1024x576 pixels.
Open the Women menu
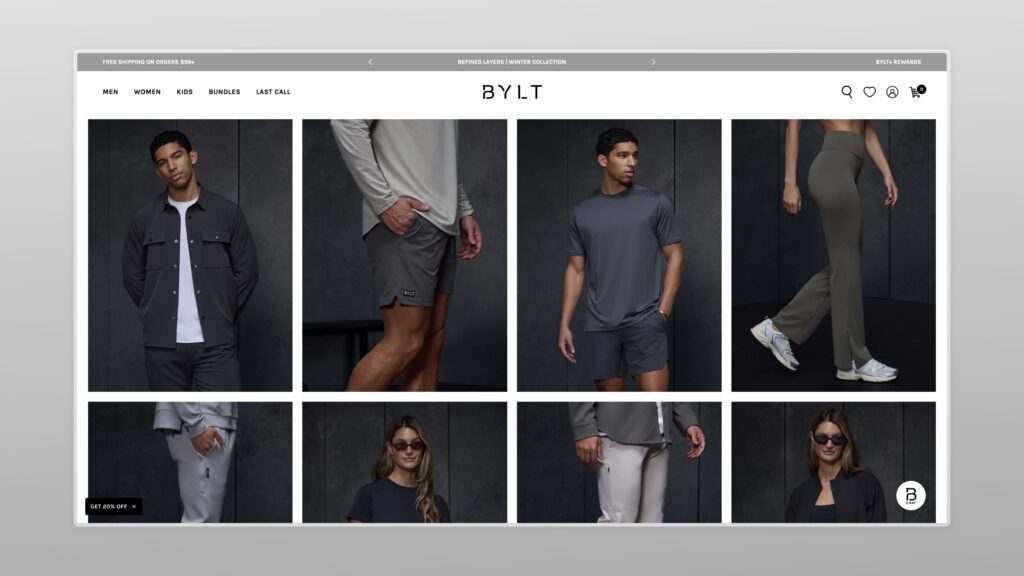[147, 92]
